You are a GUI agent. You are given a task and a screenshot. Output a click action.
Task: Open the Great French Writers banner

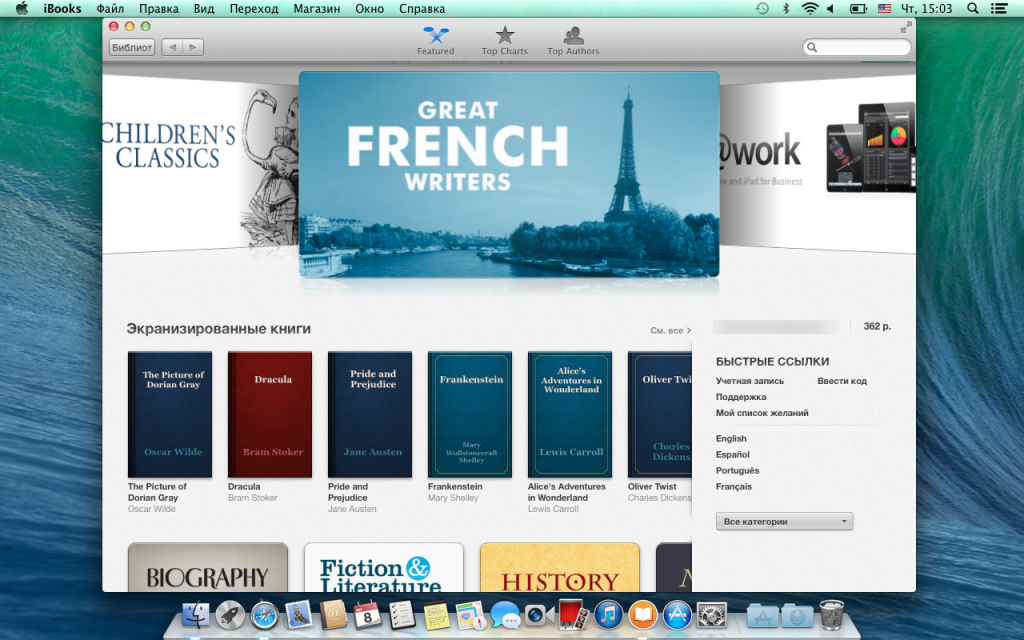509,174
